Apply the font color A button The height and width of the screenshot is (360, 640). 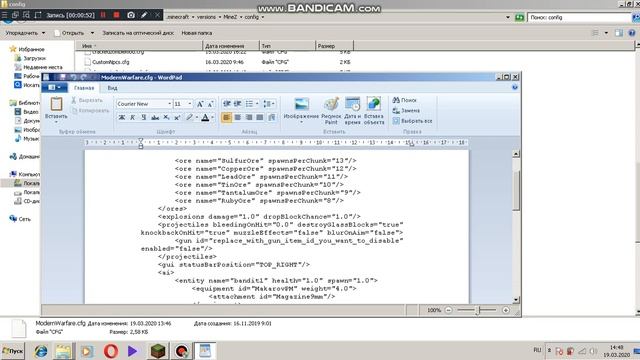[205, 118]
